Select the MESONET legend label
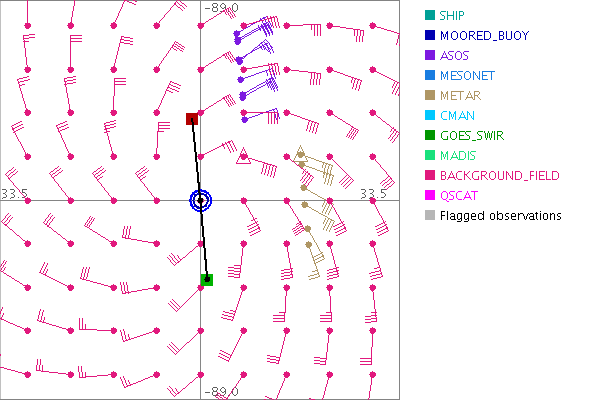This screenshot has width=600, height=400. [x=468, y=75]
